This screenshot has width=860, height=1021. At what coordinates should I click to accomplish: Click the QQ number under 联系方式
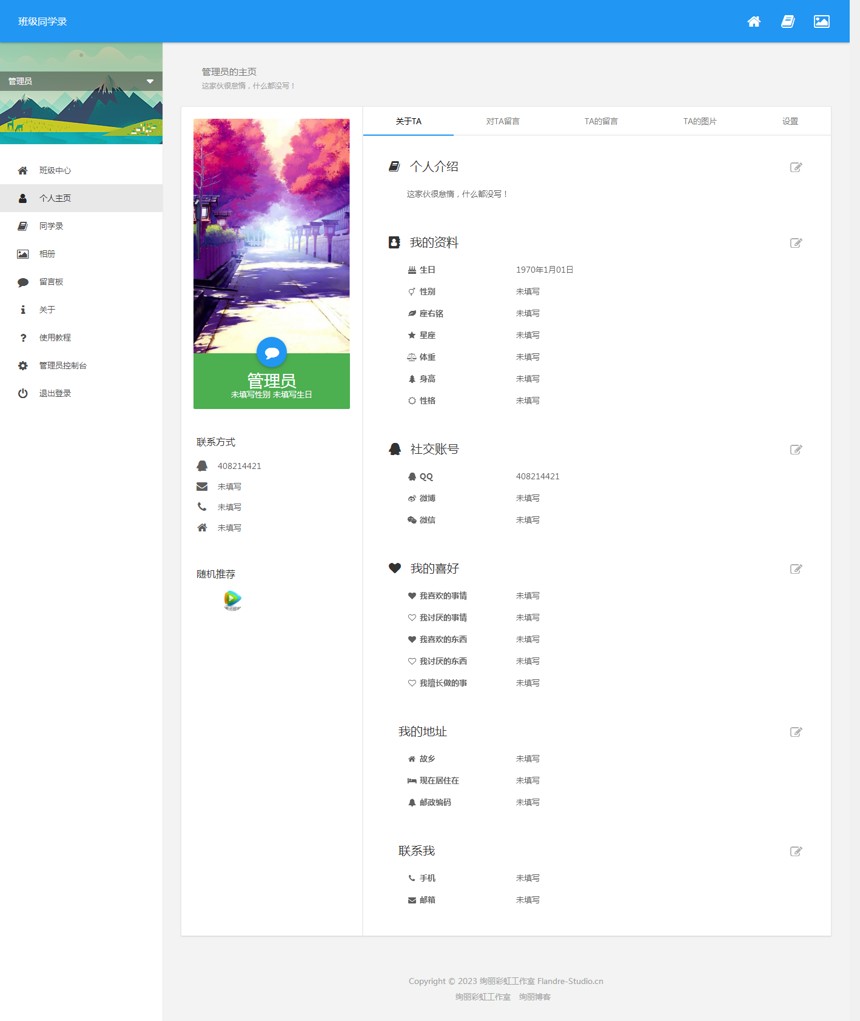pos(239,466)
